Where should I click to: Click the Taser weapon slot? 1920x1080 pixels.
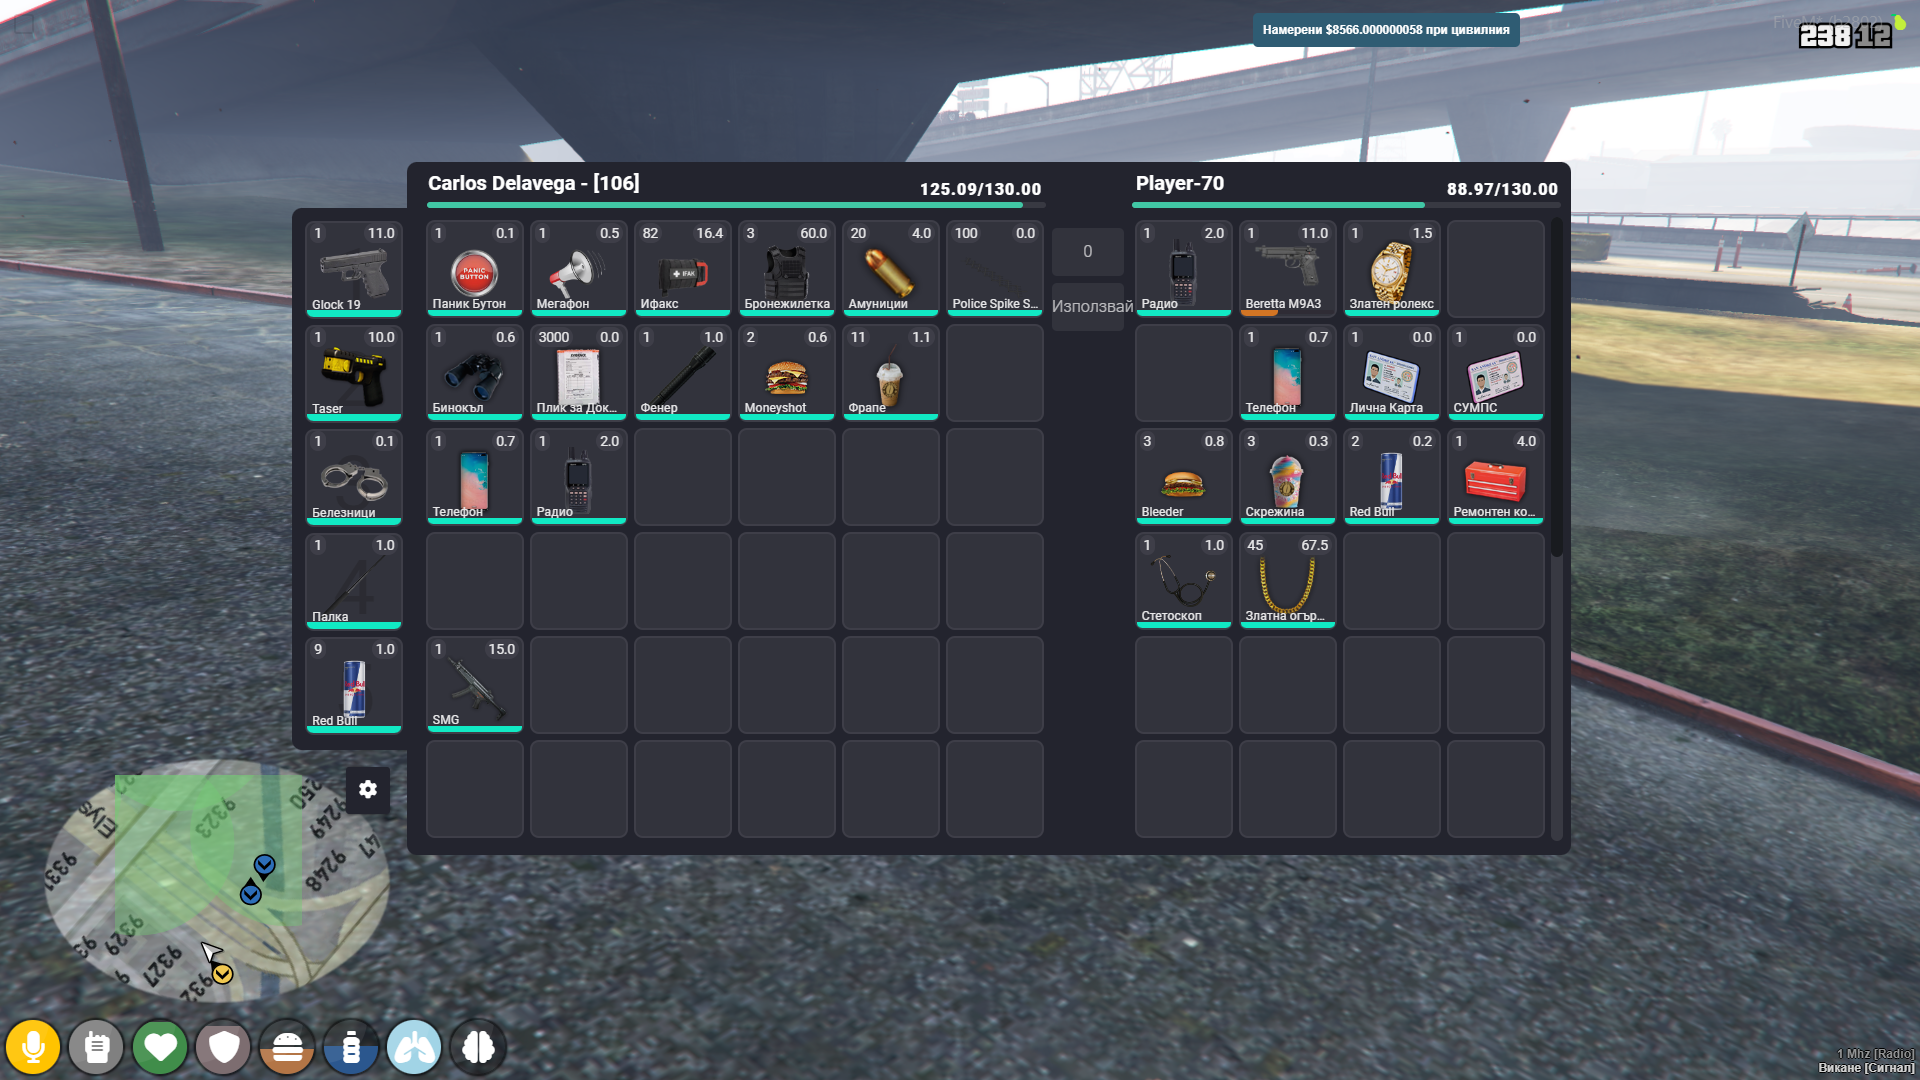click(354, 373)
